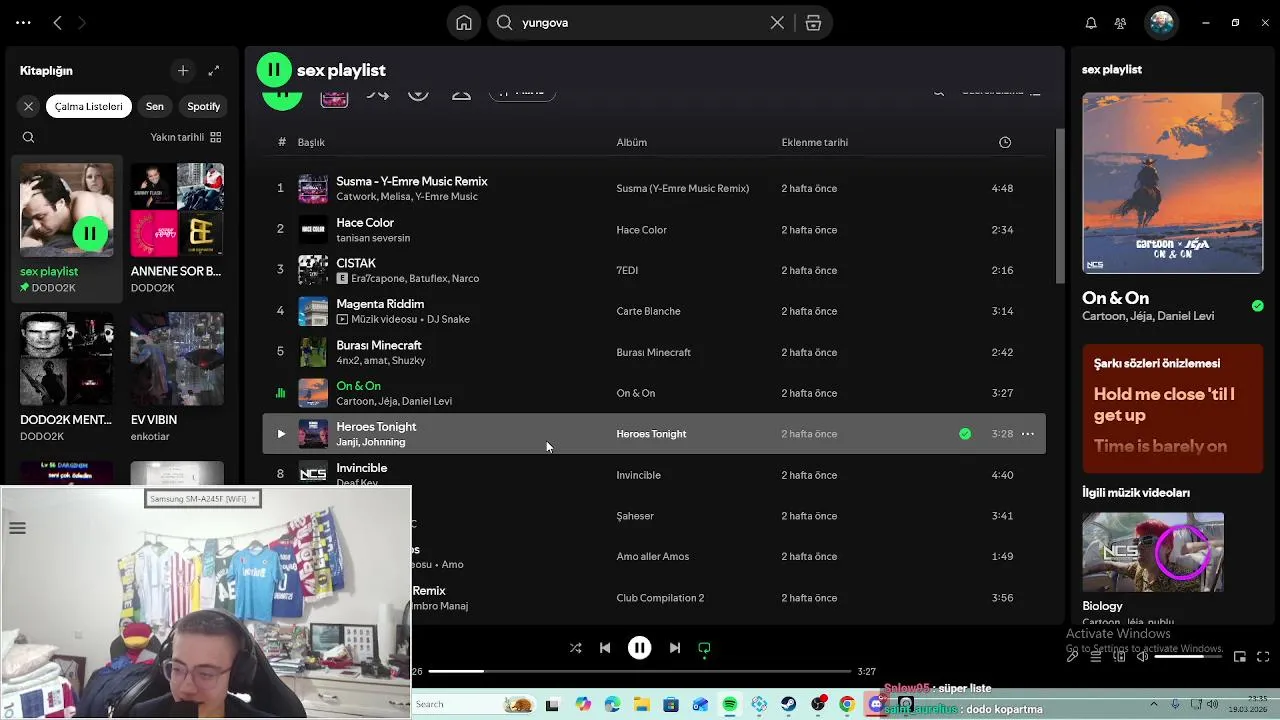
Task: Sort tracks by Albüm column
Action: [632, 142]
